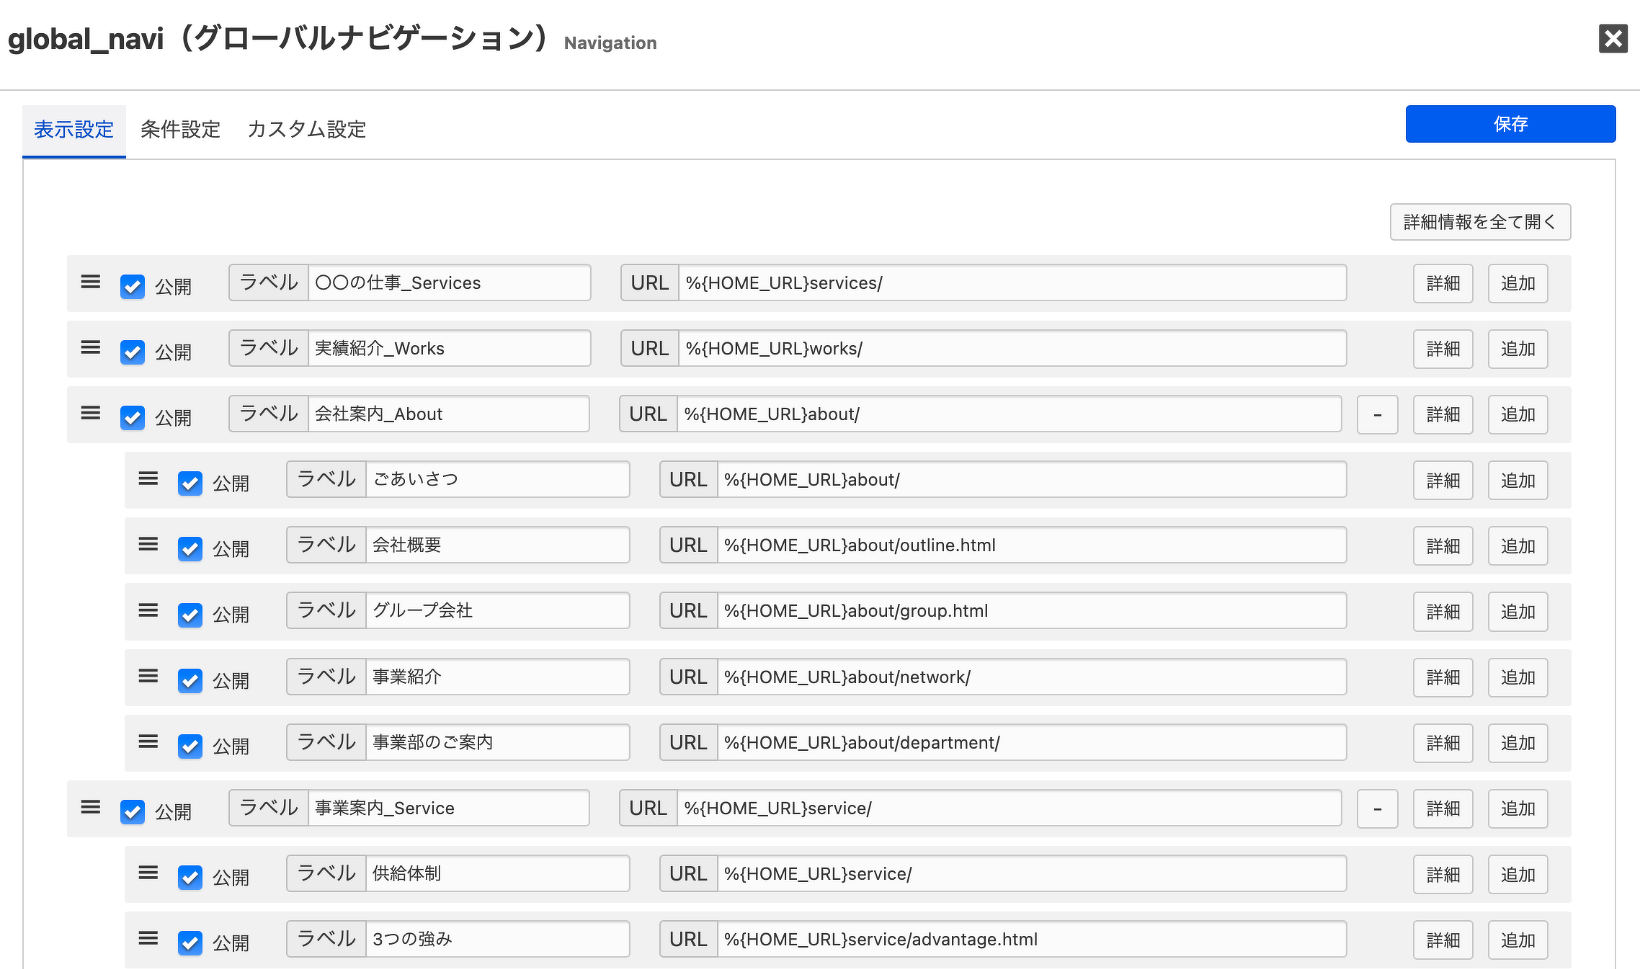The width and height of the screenshot is (1640, 969).
Task: Click drag handle of 事業部のご案内 row
Action: coord(149,741)
